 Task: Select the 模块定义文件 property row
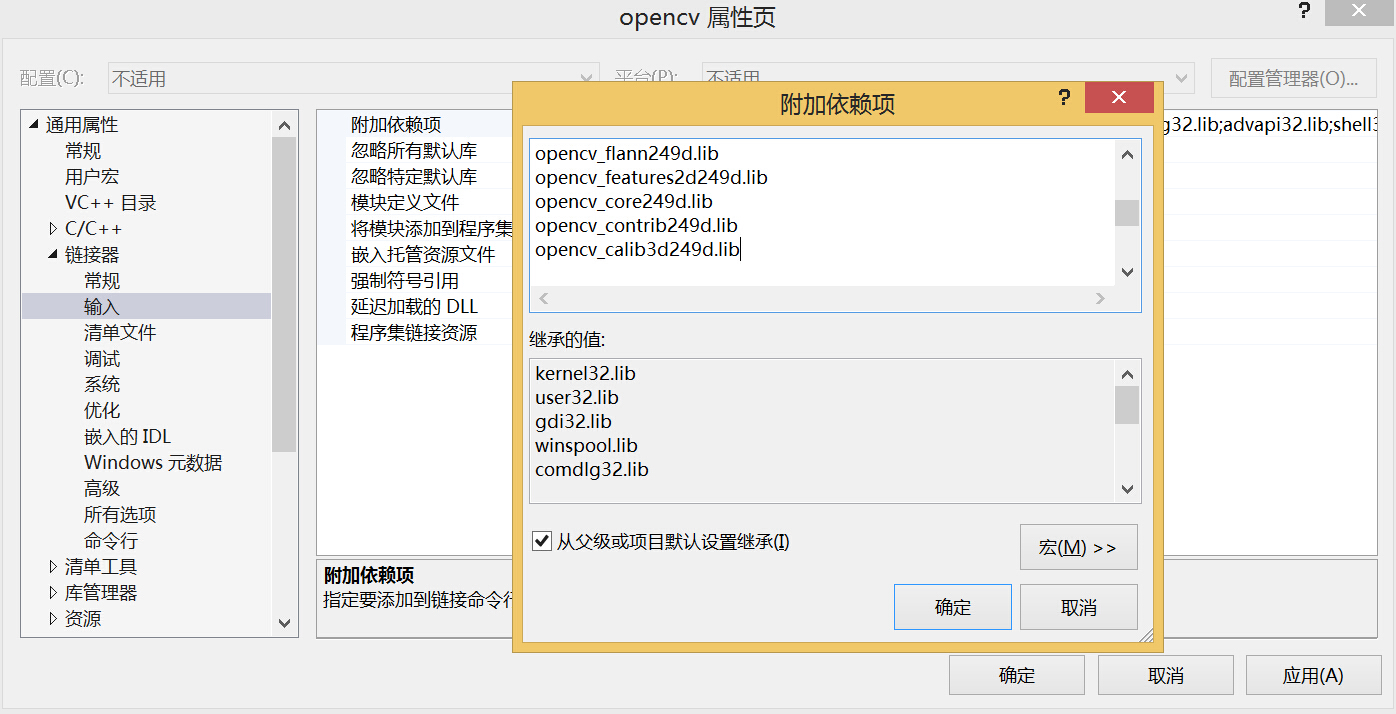pyautogui.click(x=405, y=203)
